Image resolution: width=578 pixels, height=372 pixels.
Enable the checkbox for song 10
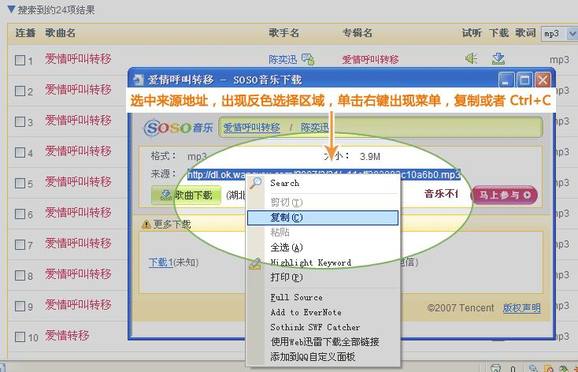pos(20,337)
